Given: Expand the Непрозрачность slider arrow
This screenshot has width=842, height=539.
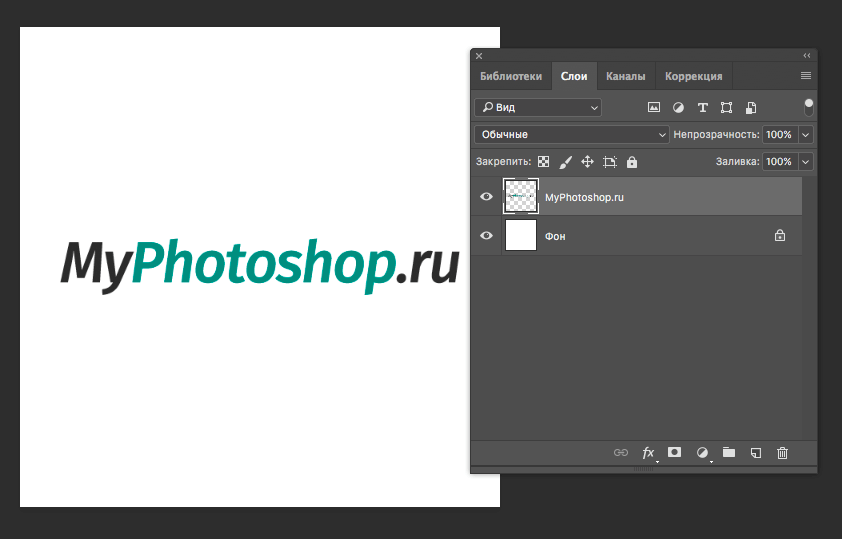Looking at the screenshot, I should click(805, 135).
